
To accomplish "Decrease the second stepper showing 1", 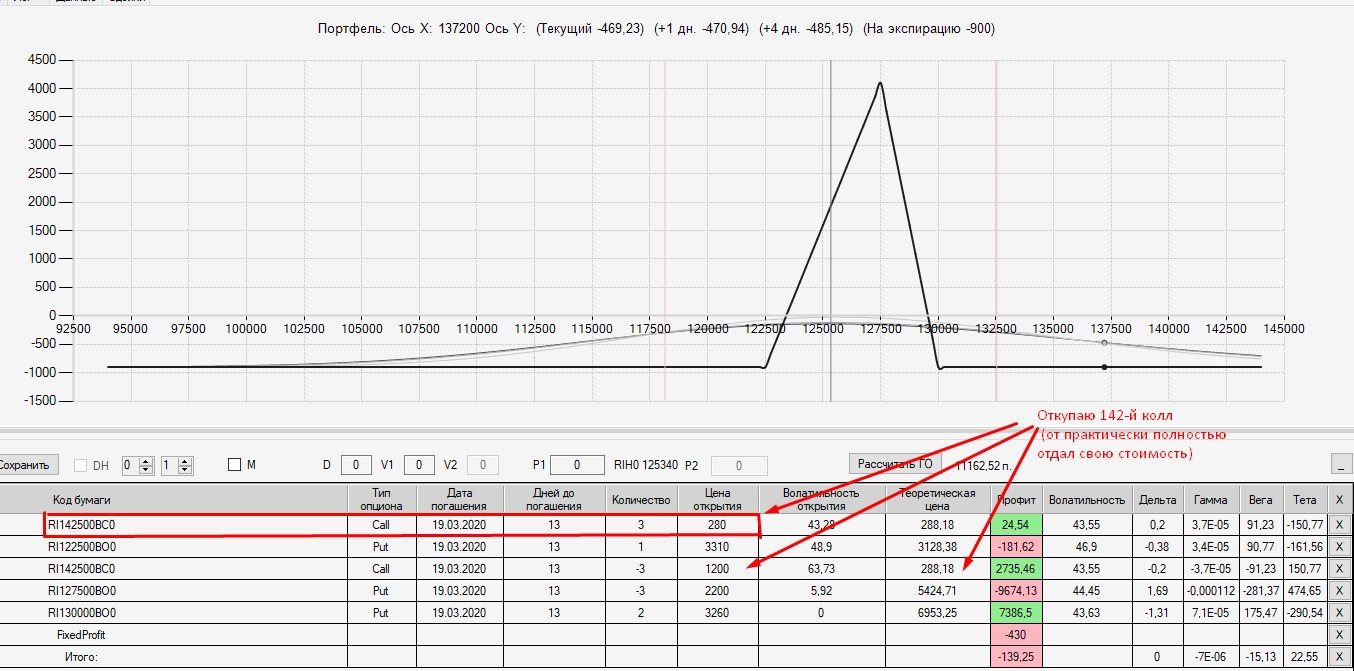I will (186, 470).
